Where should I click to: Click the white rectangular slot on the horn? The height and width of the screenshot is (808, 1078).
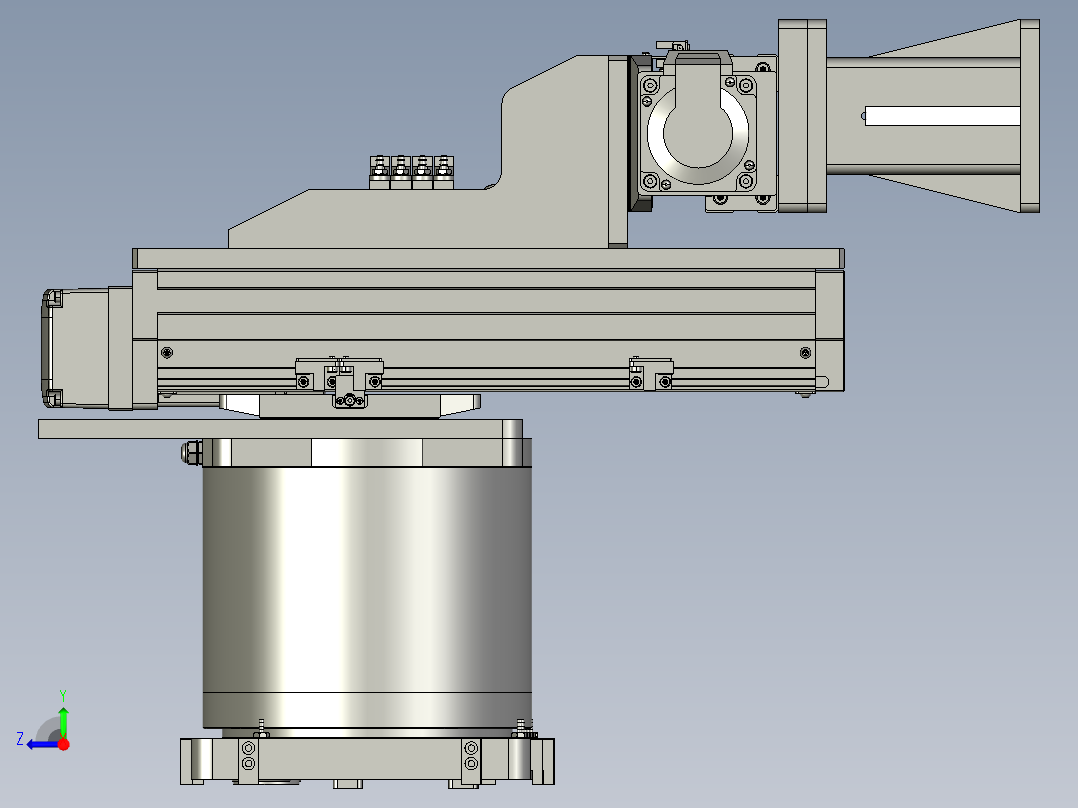click(942, 116)
